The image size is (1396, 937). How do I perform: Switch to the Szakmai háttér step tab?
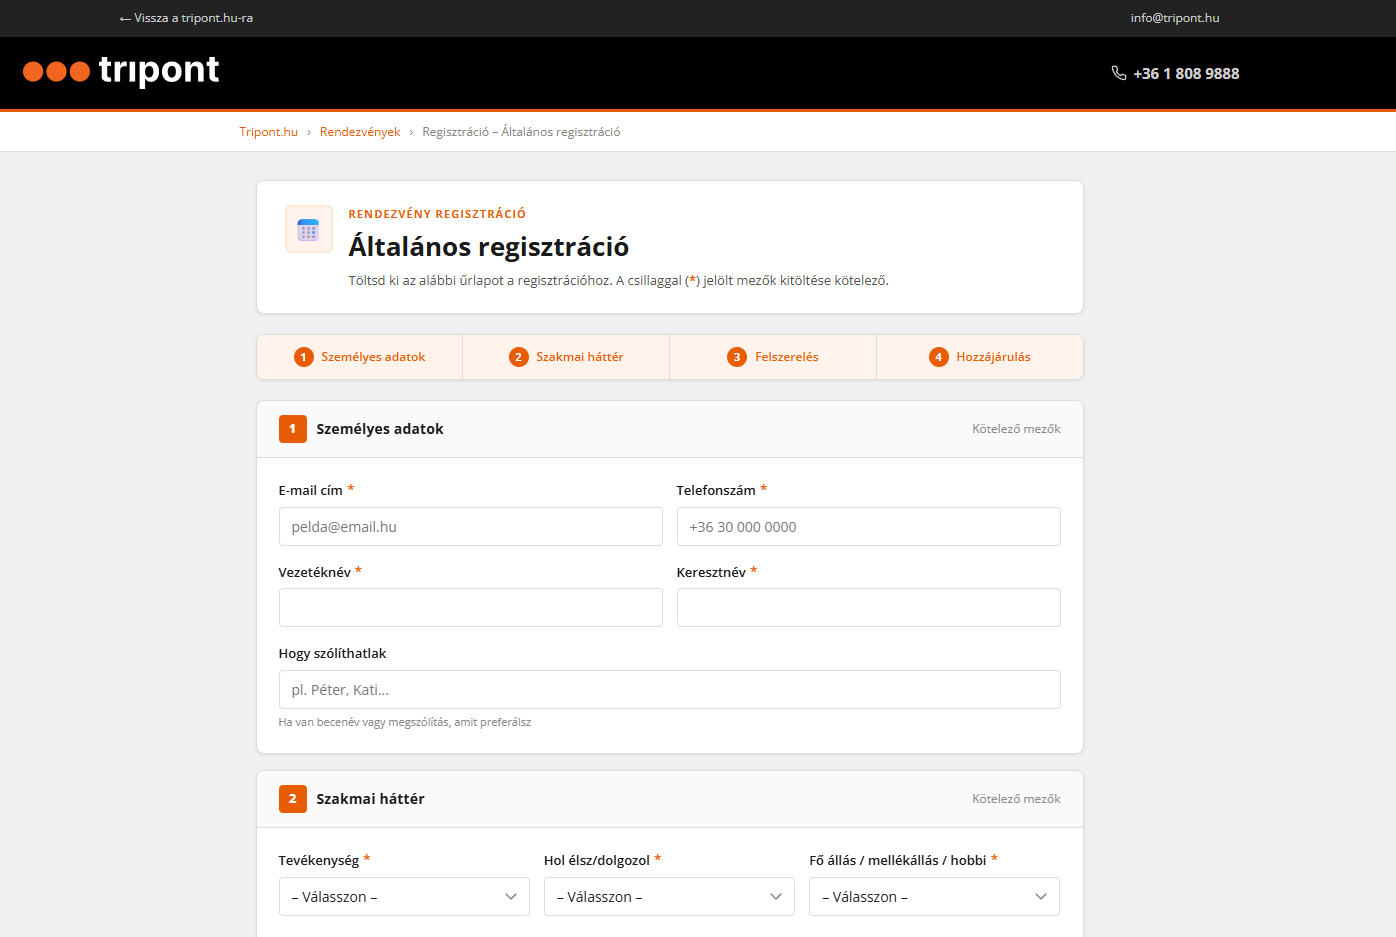566,357
